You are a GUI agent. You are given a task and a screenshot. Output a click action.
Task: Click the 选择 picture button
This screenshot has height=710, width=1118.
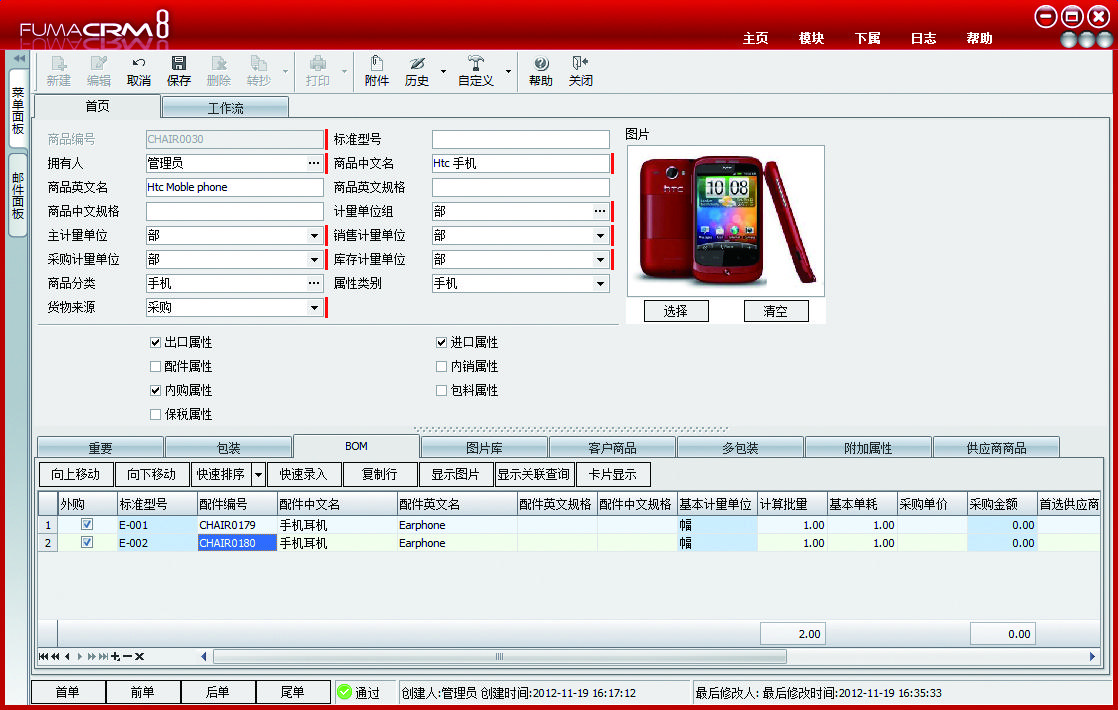click(x=676, y=311)
